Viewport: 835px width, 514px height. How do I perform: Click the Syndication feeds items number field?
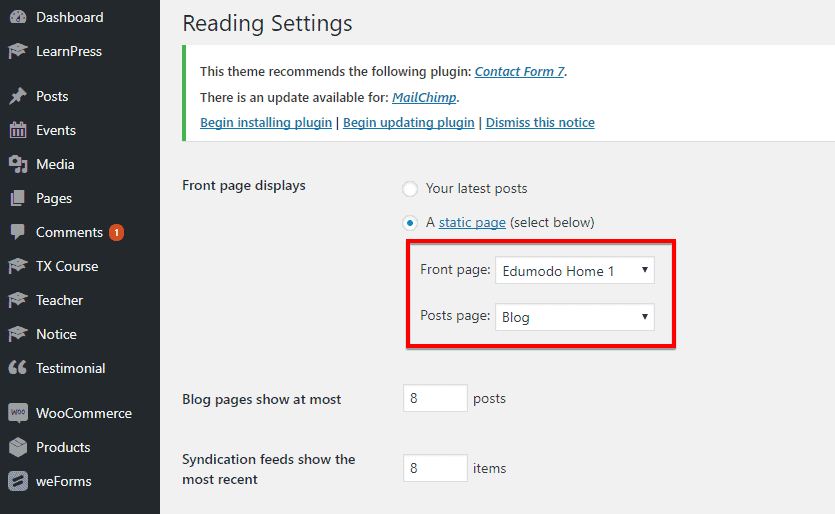tap(435, 468)
